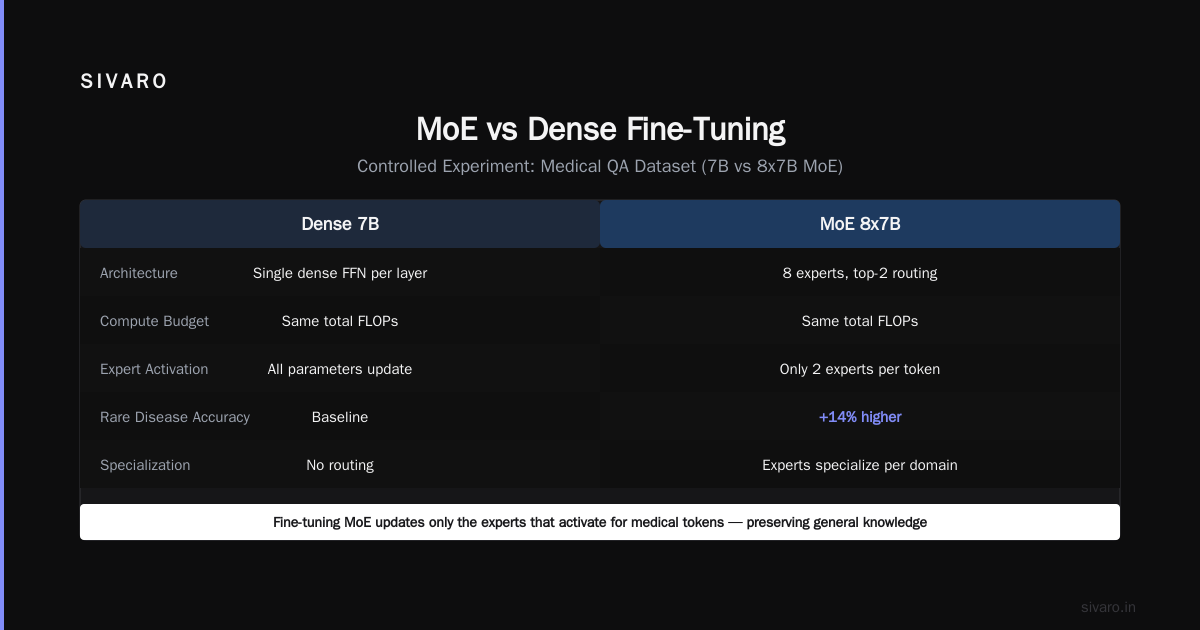This screenshot has width=1200, height=630.
Task: Click the white fine-tuning summary banner
Action: 600,522
